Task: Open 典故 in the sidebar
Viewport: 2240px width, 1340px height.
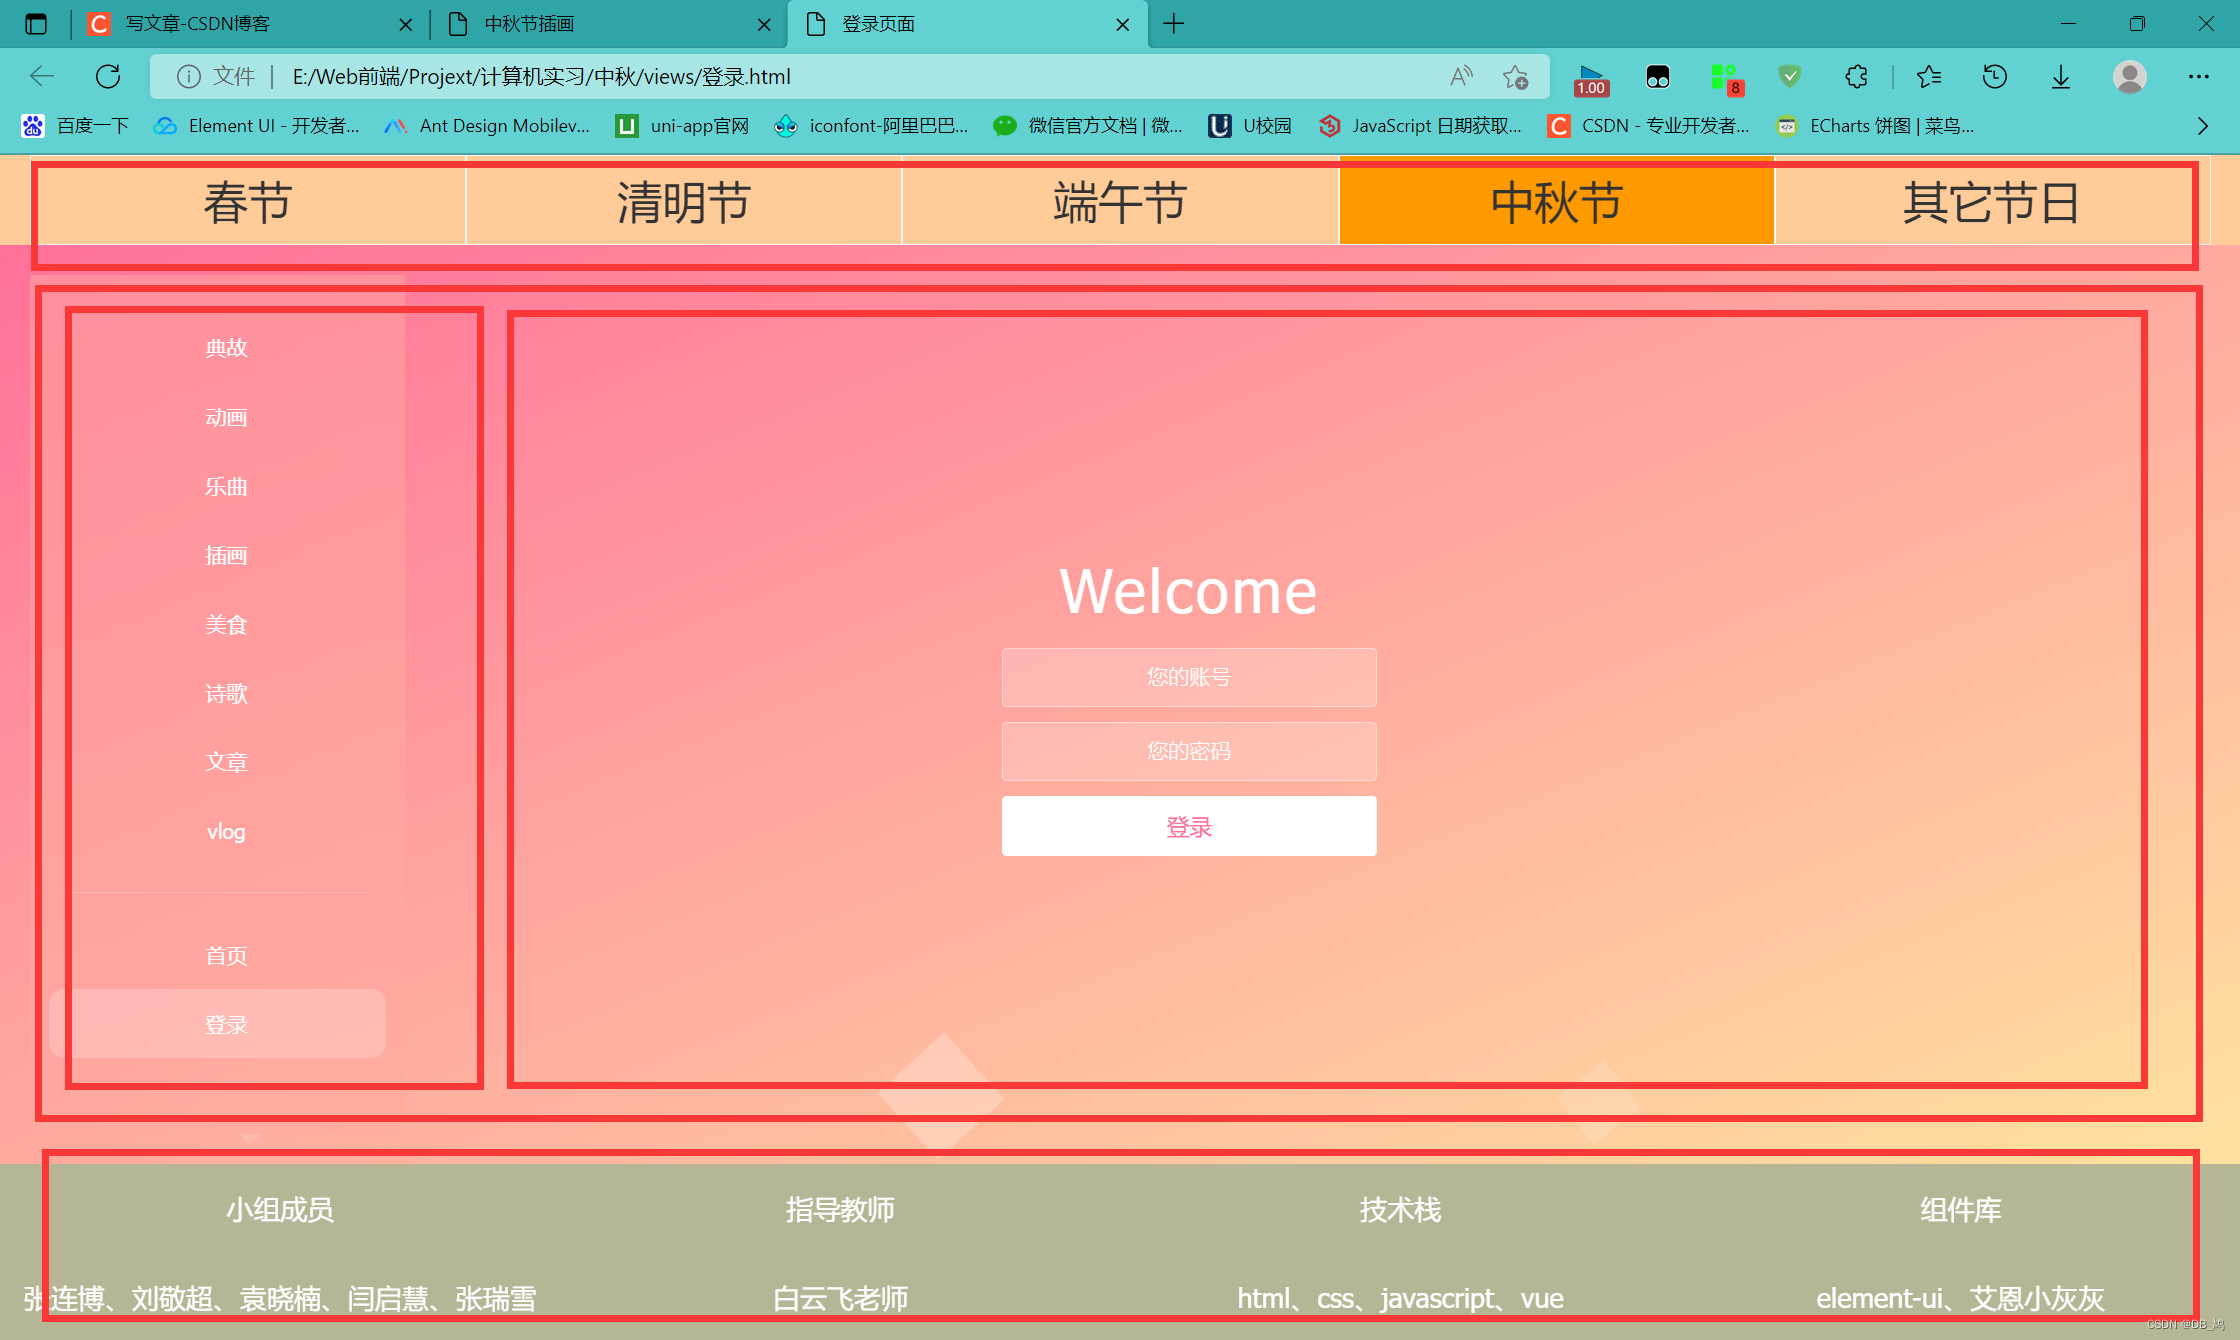Action: 226,348
